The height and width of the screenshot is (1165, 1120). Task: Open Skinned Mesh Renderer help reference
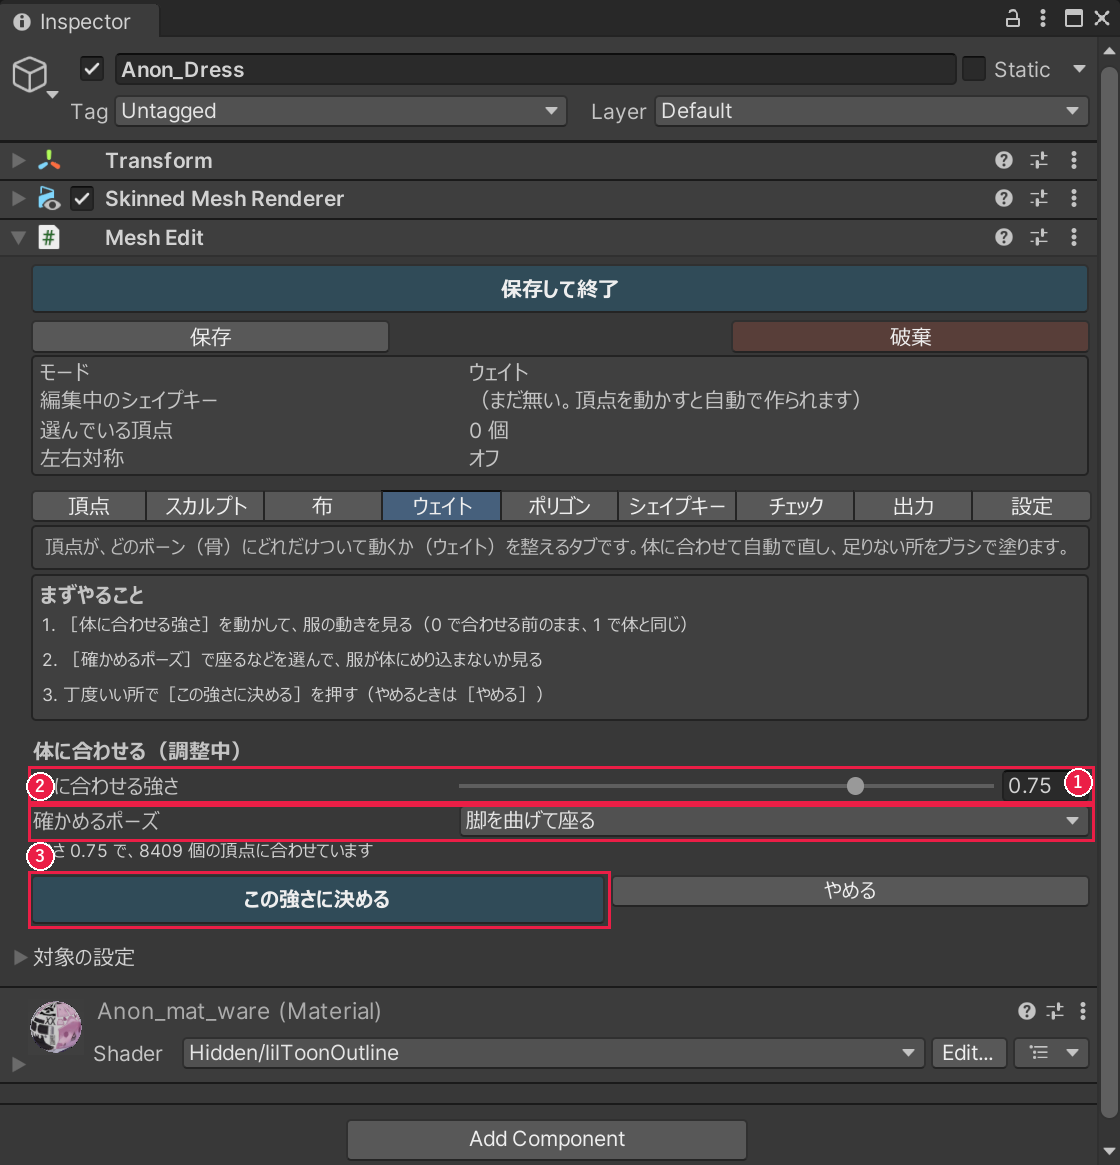point(1003,198)
